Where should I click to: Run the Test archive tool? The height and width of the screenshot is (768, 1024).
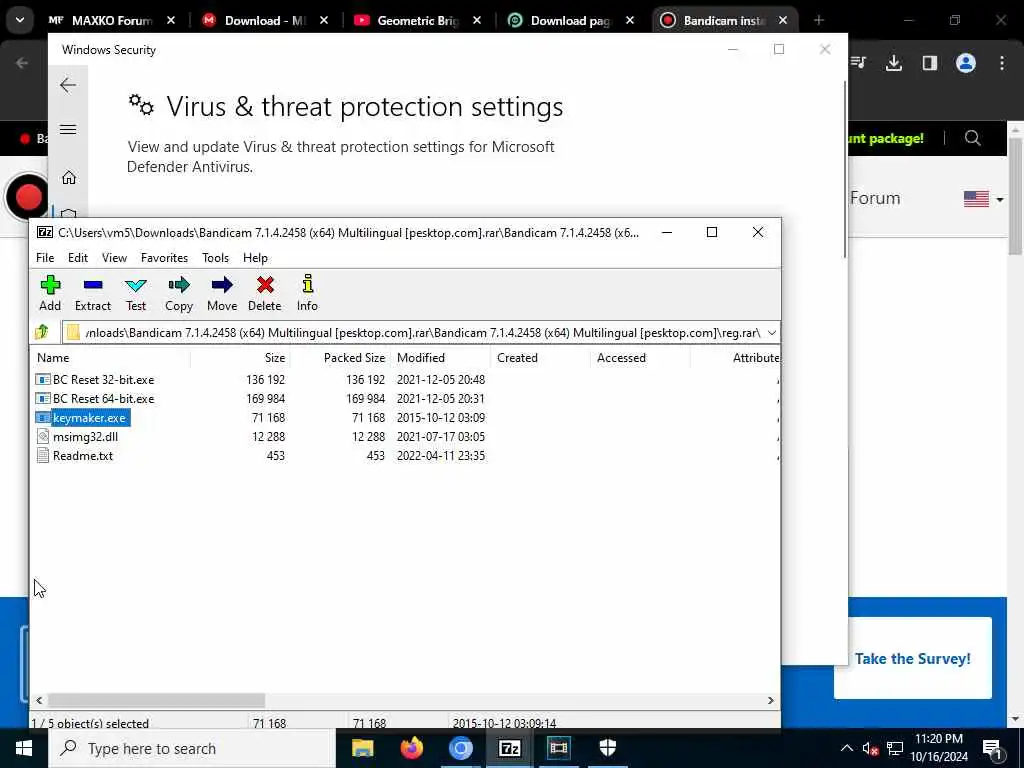coord(136,293)
